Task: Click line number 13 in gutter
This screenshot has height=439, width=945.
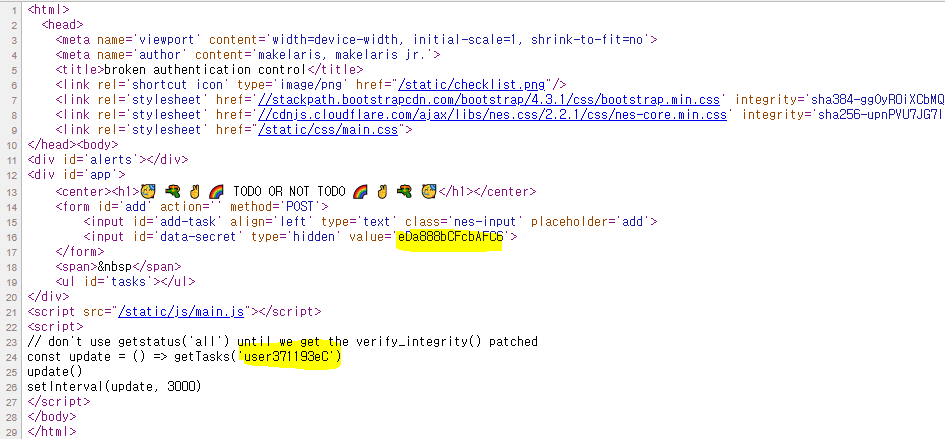Action: 11,192
